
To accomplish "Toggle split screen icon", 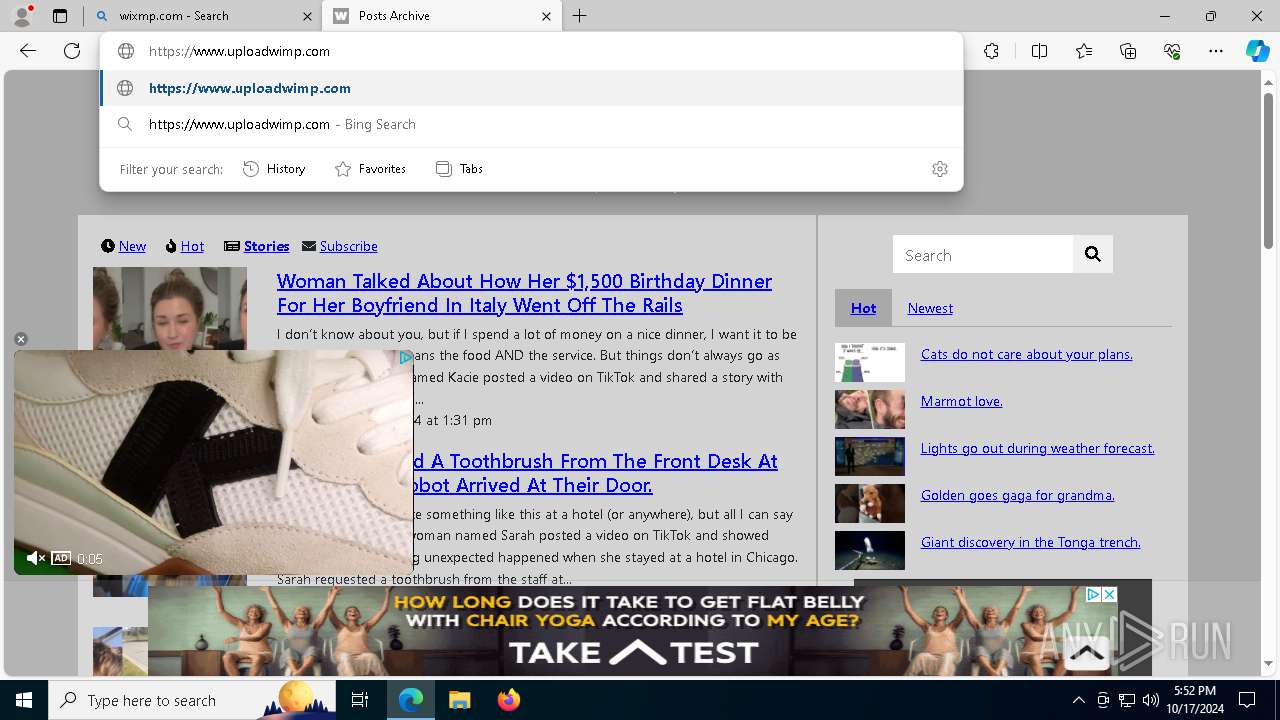I will point(1039,51).
